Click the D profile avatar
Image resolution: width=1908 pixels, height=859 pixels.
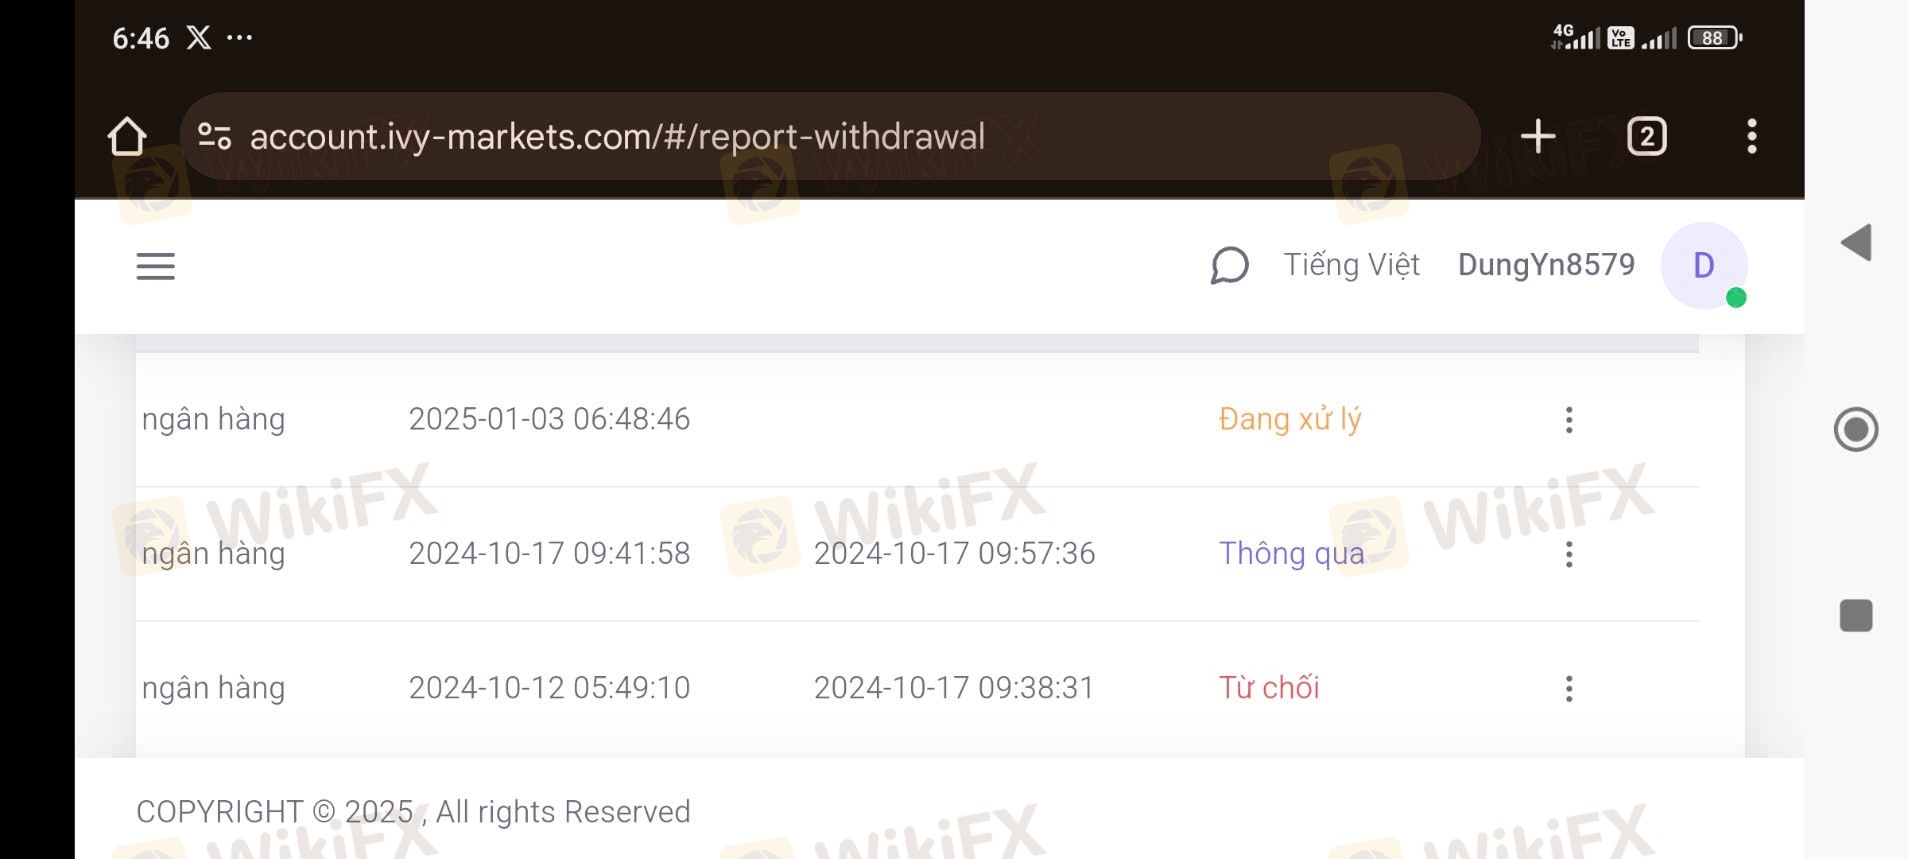(1704, 265)
